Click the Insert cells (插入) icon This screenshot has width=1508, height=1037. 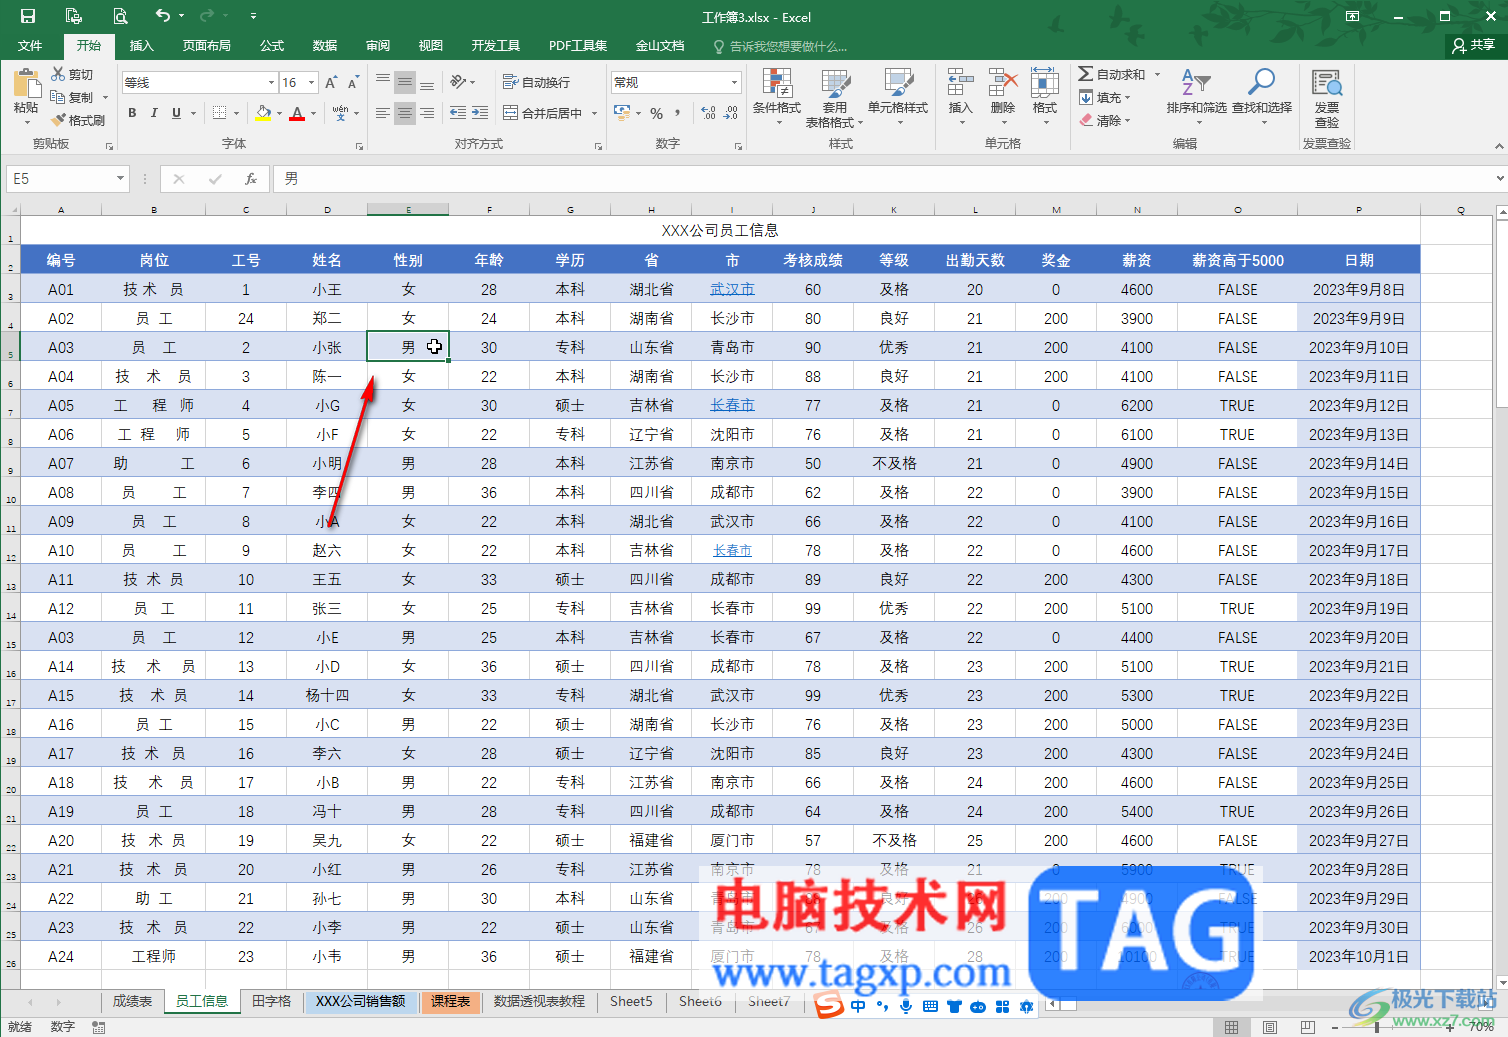click(x=960, y=97)
